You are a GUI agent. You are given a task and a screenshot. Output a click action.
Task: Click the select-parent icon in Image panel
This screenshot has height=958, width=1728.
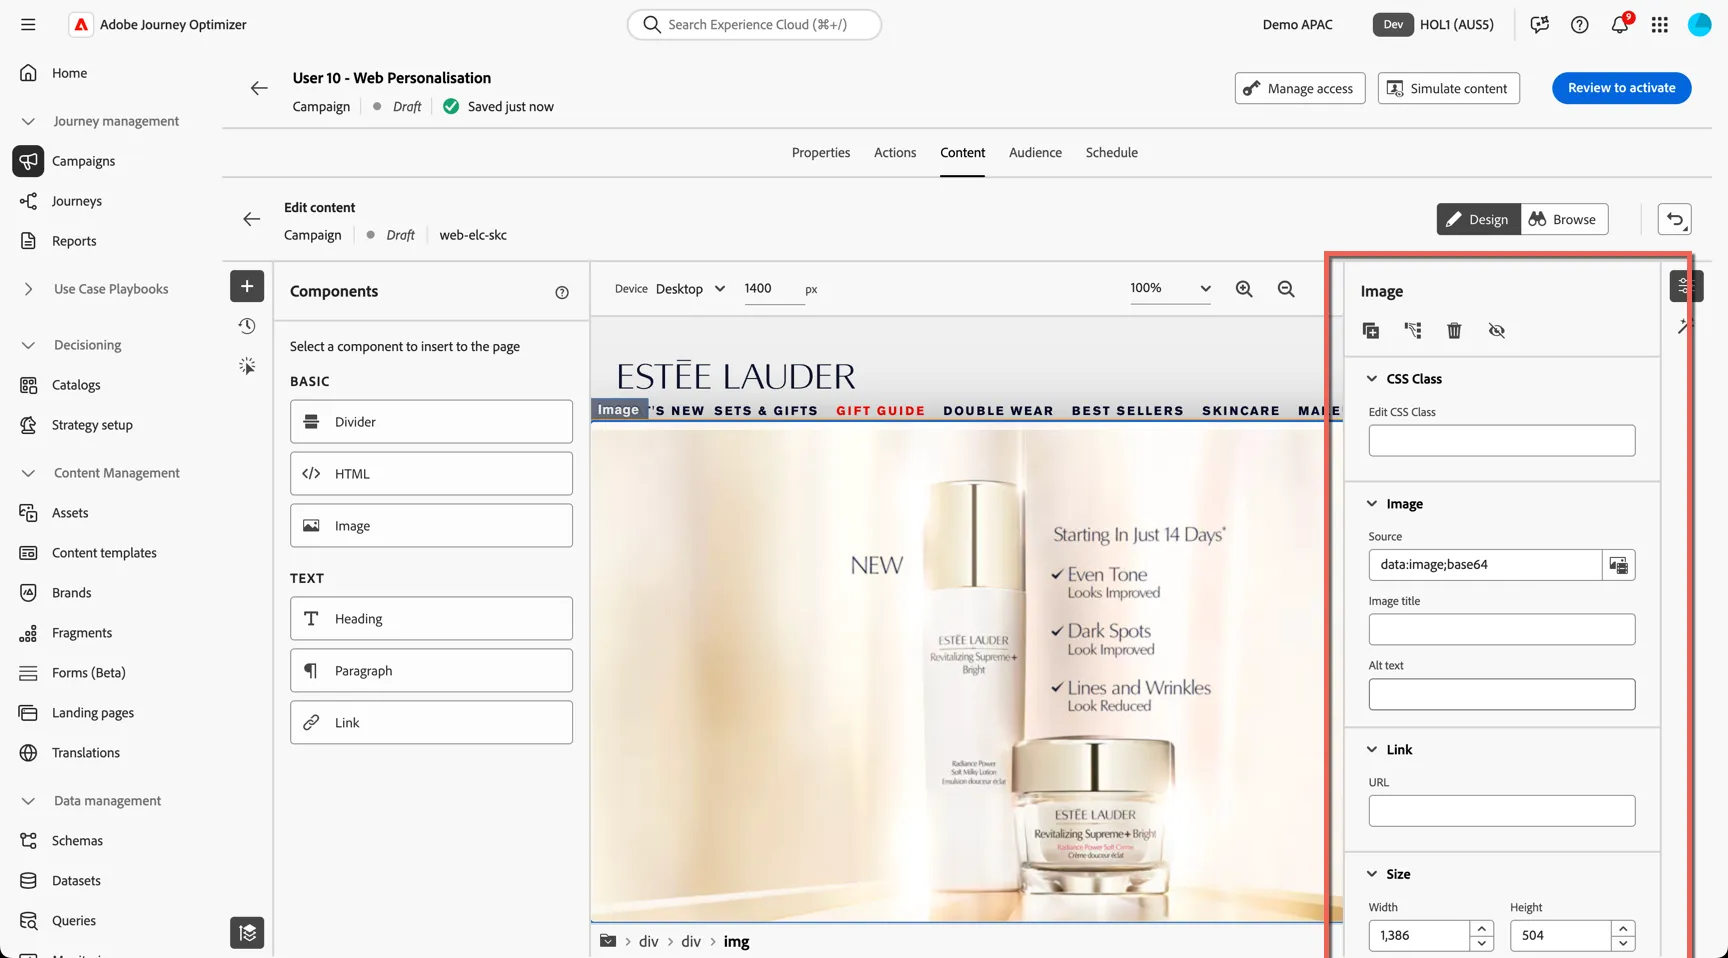tap(1413, 331)
